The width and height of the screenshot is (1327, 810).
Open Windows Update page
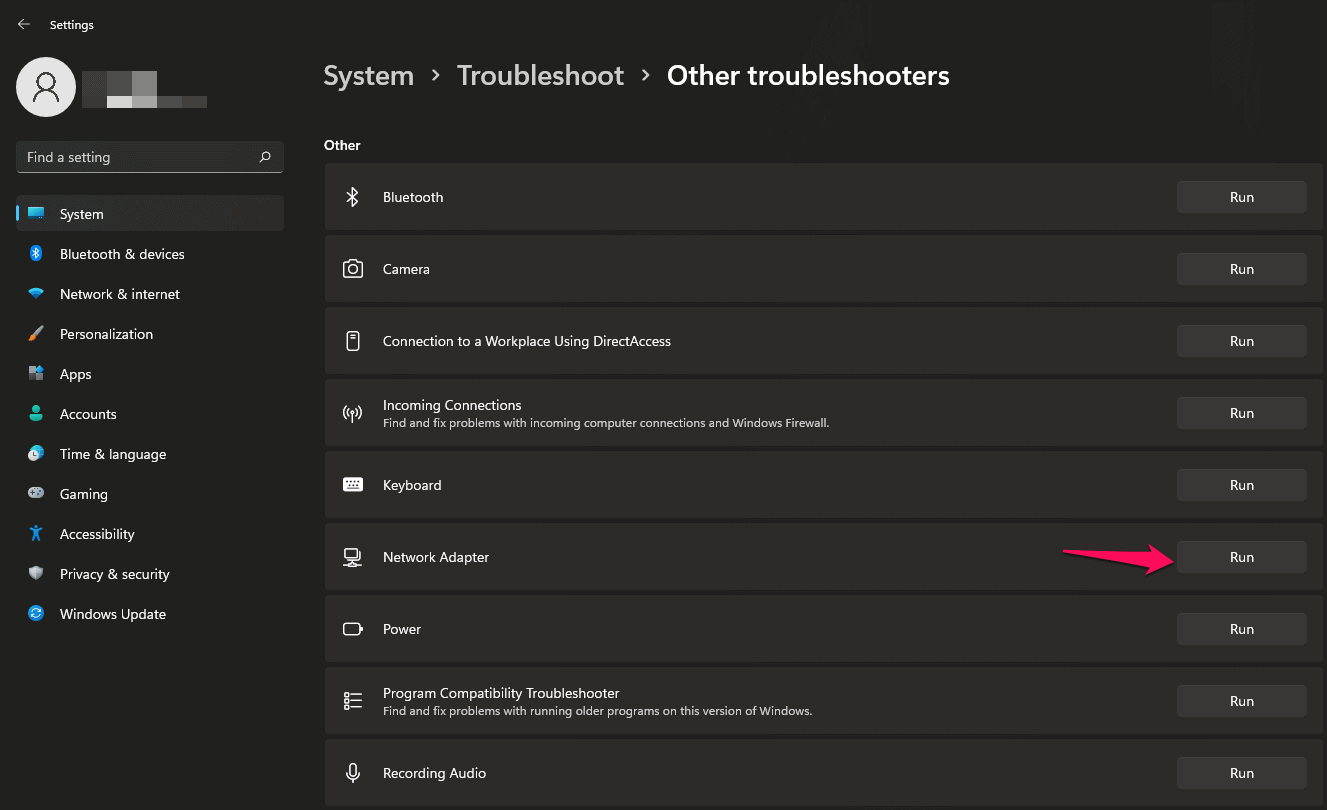coord(150,614)
